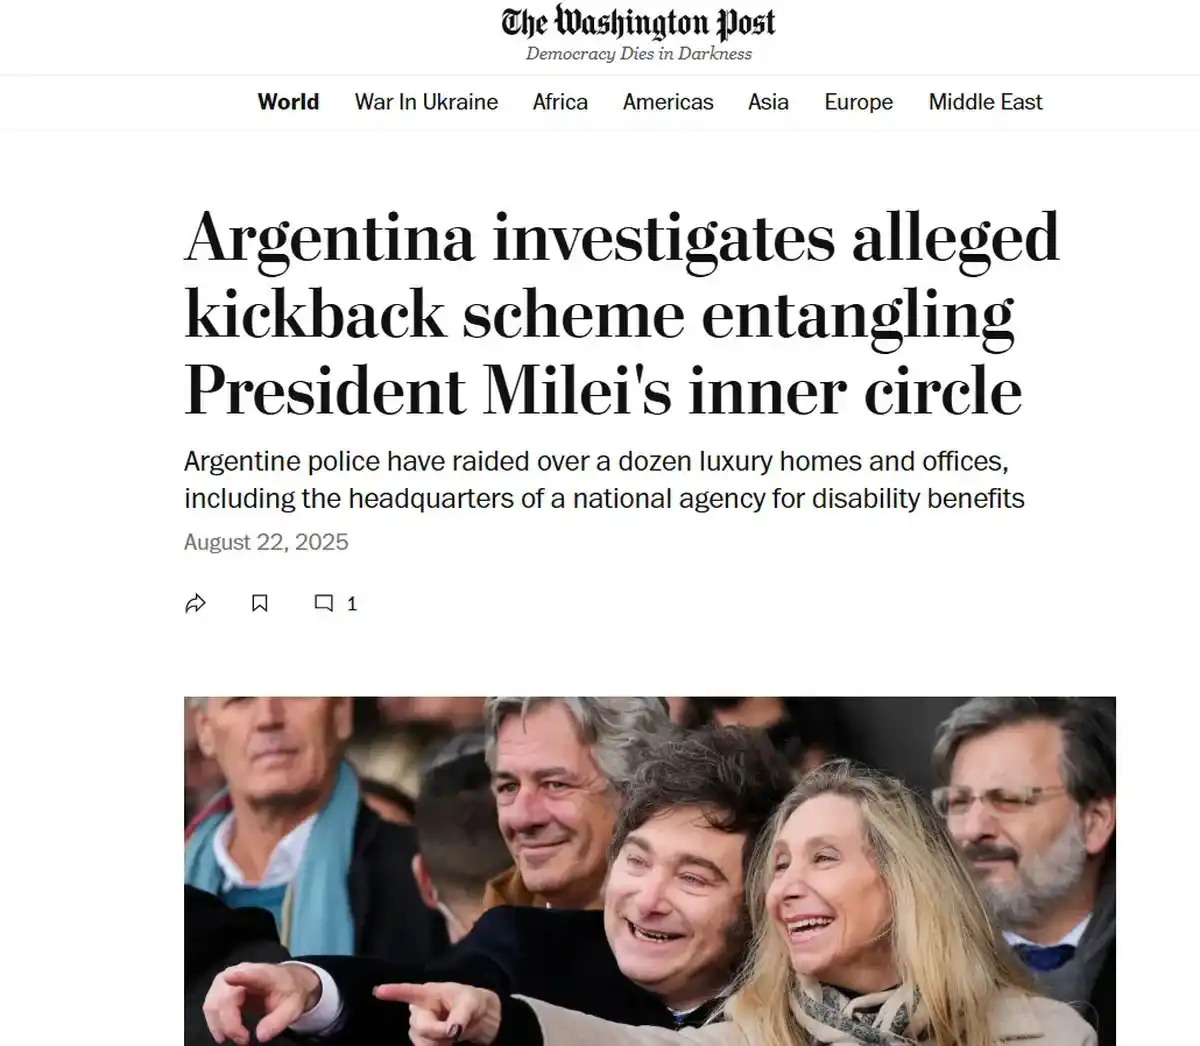Click the August 22, 2025 publication date

pos(266,542)
